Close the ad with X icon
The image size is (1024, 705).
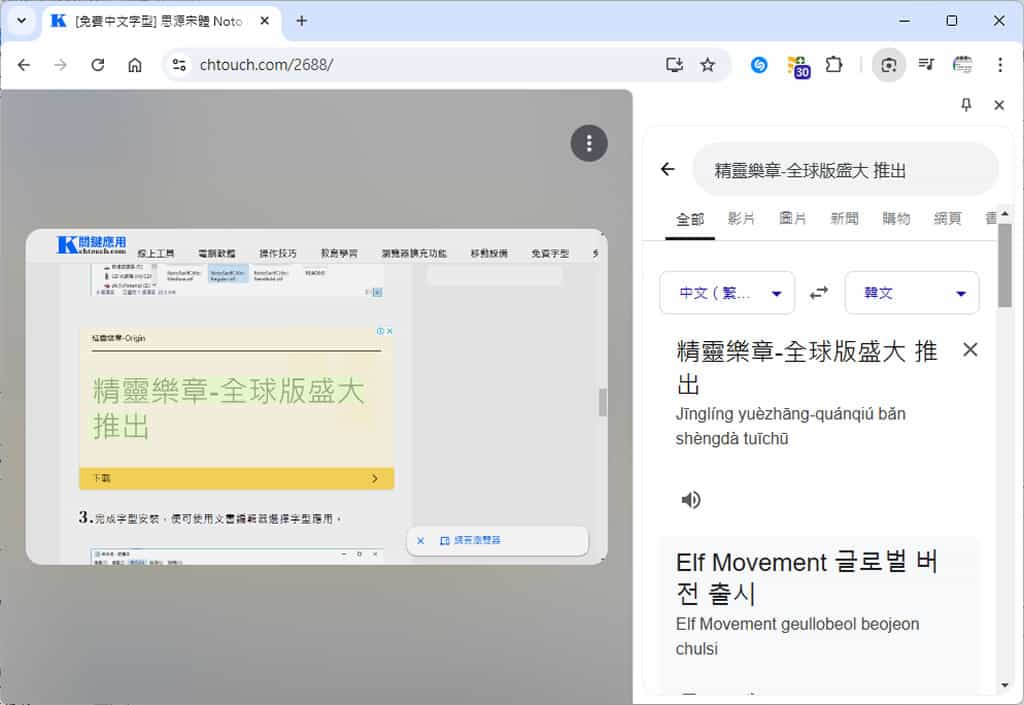click(x=389, y=331)
